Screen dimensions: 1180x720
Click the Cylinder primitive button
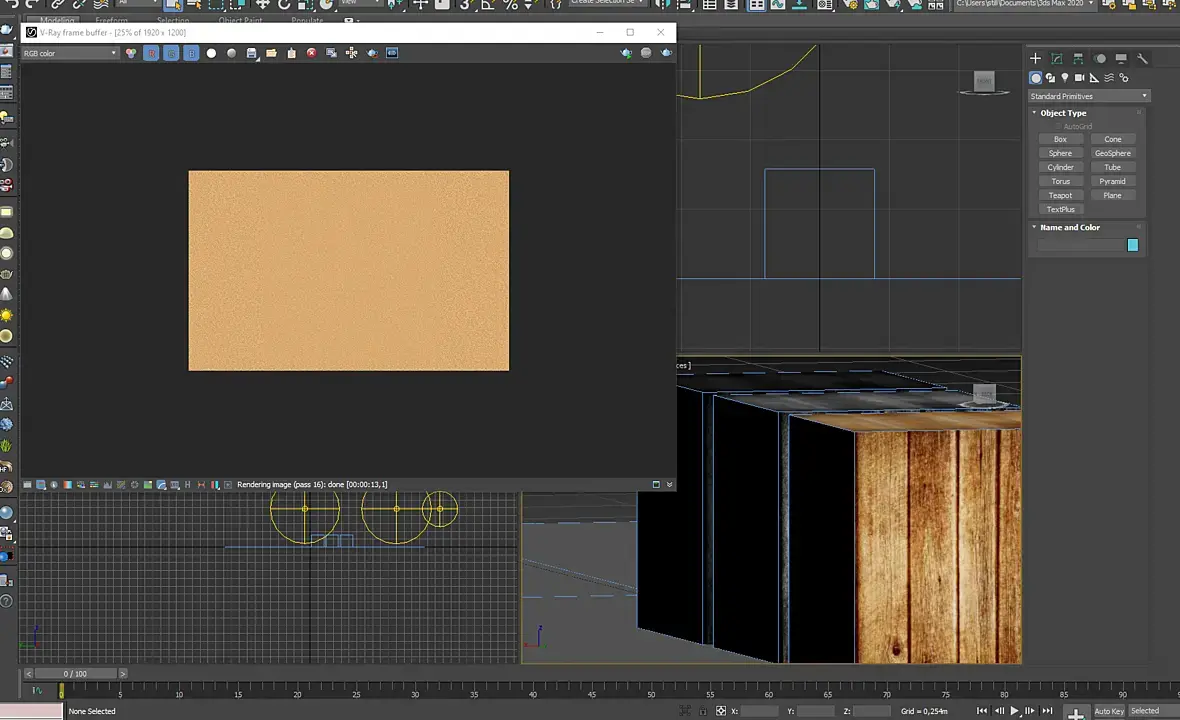[x=1060, y=168]
